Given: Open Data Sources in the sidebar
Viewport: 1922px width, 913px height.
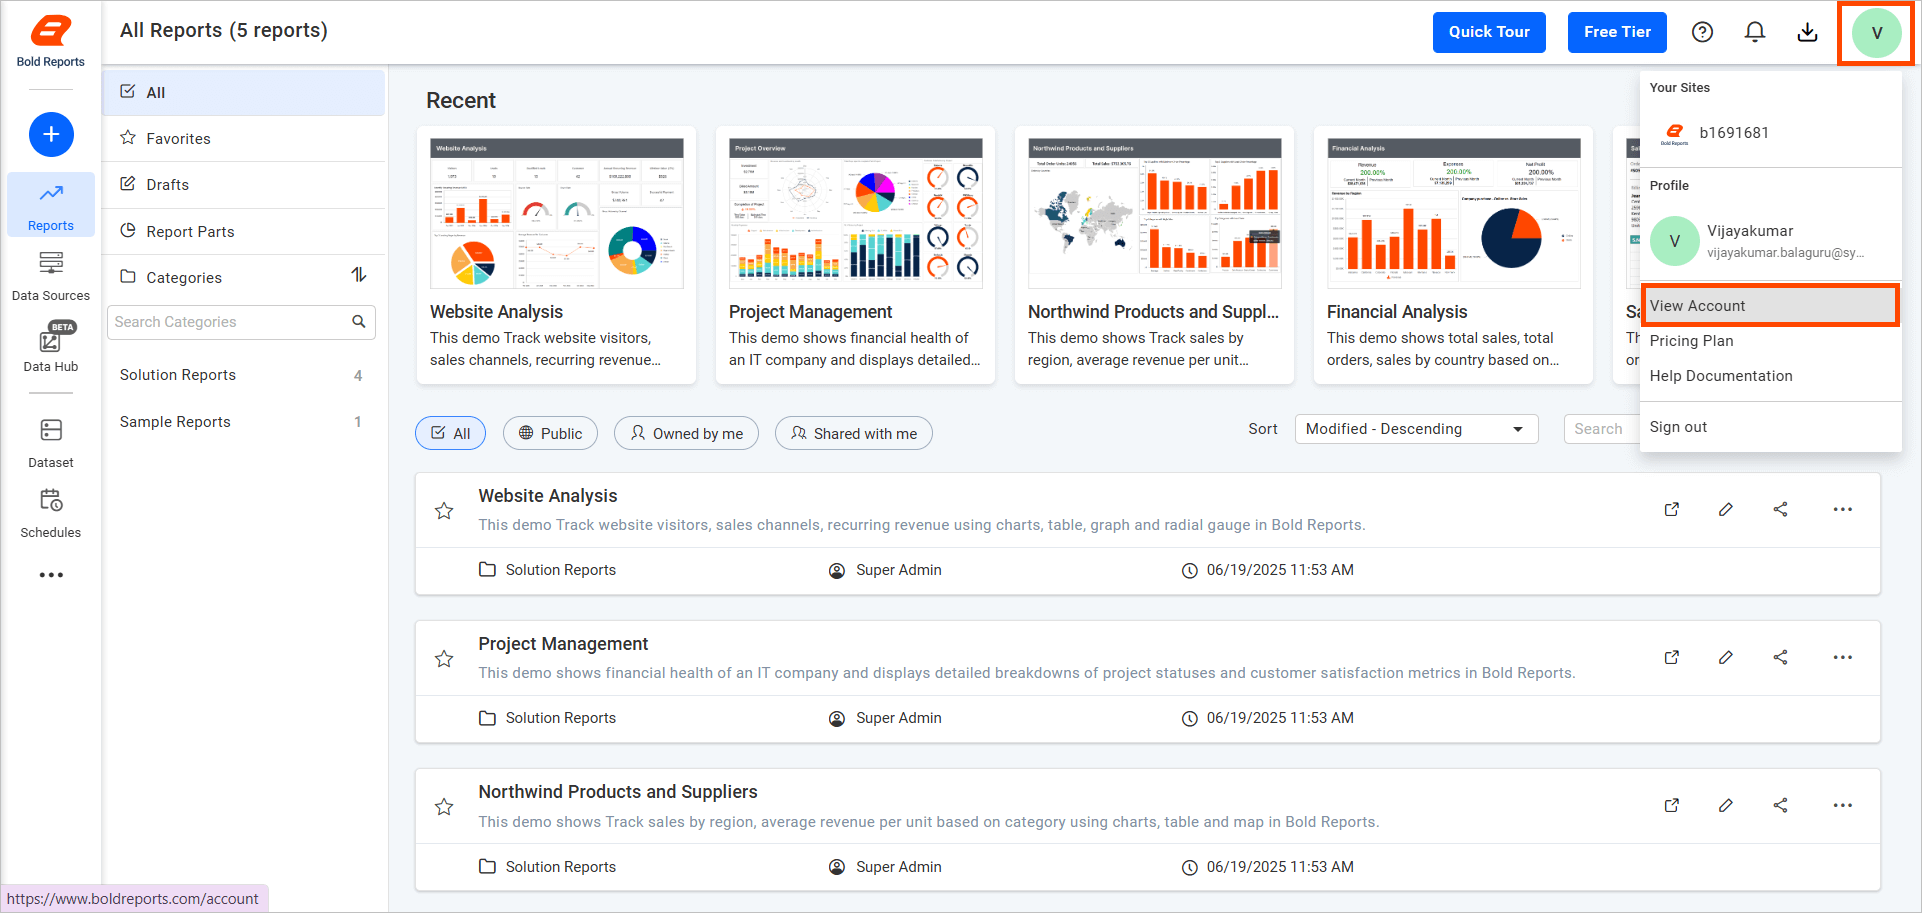Looking at the screenshot, I should coord(51,276).
